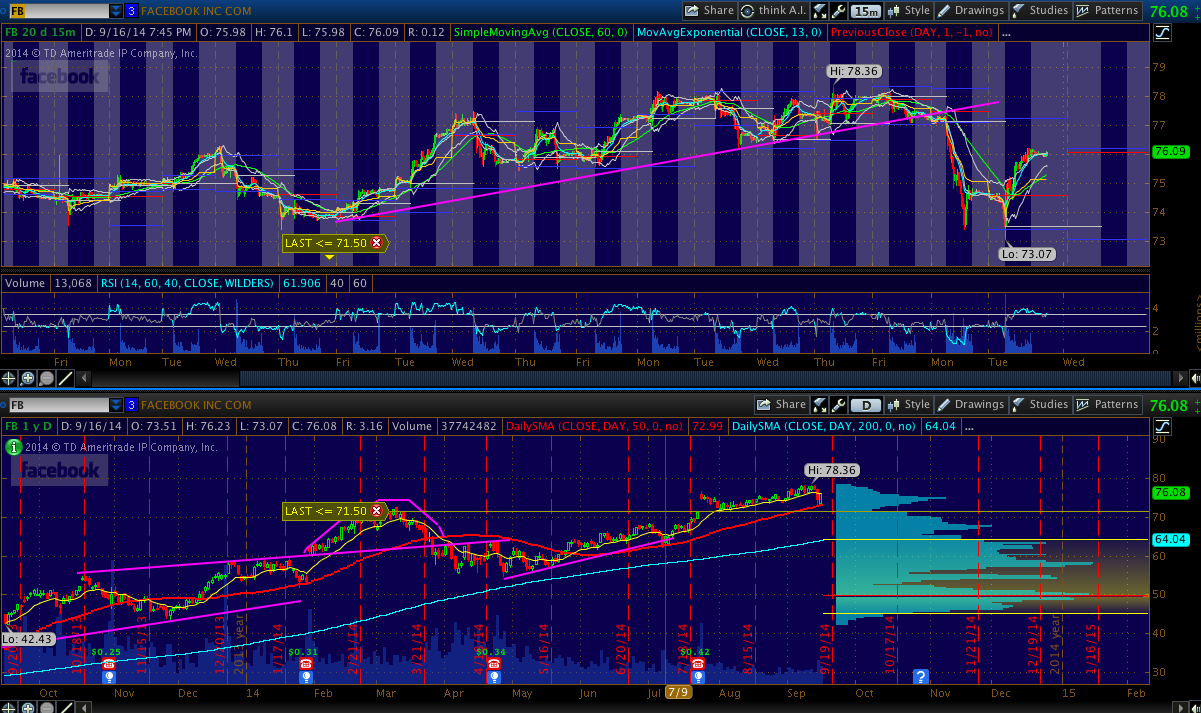The height and width of the screenshot is (713, 1201).
Task: Toggle the 15m timeframe button
Action: [866, 11]
